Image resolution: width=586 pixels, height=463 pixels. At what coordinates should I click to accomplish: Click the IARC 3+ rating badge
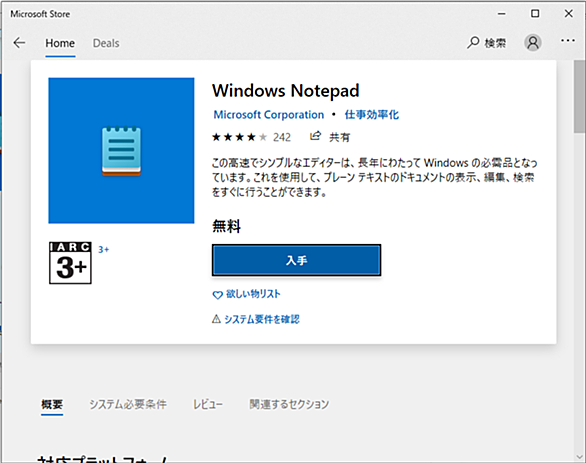tap(70, 263)
